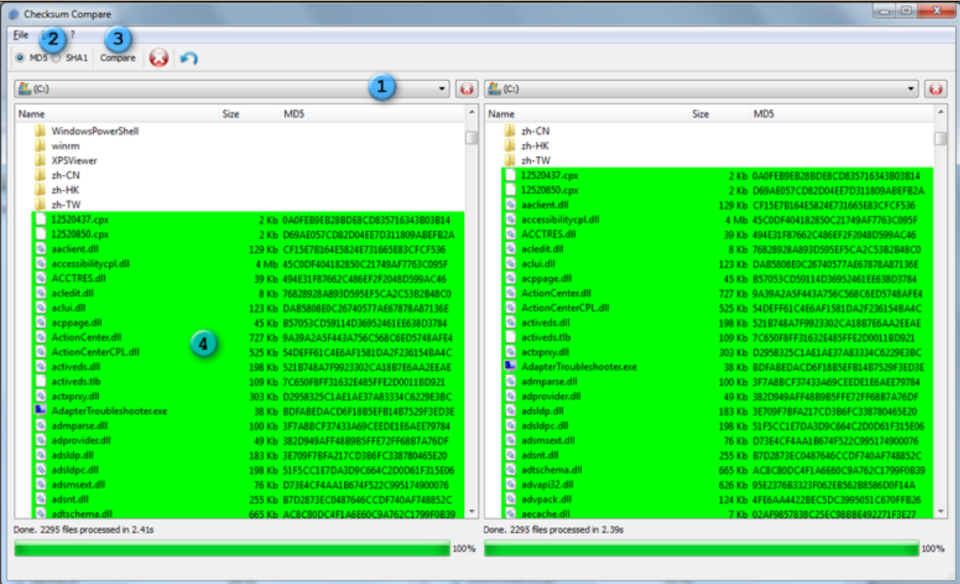
Task: Click the left pane scroll up arrow
Action: (471, 113)
